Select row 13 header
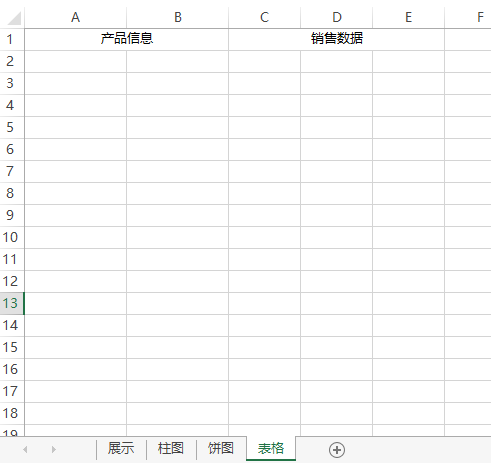The image size is (491, 463). point(12,303)
